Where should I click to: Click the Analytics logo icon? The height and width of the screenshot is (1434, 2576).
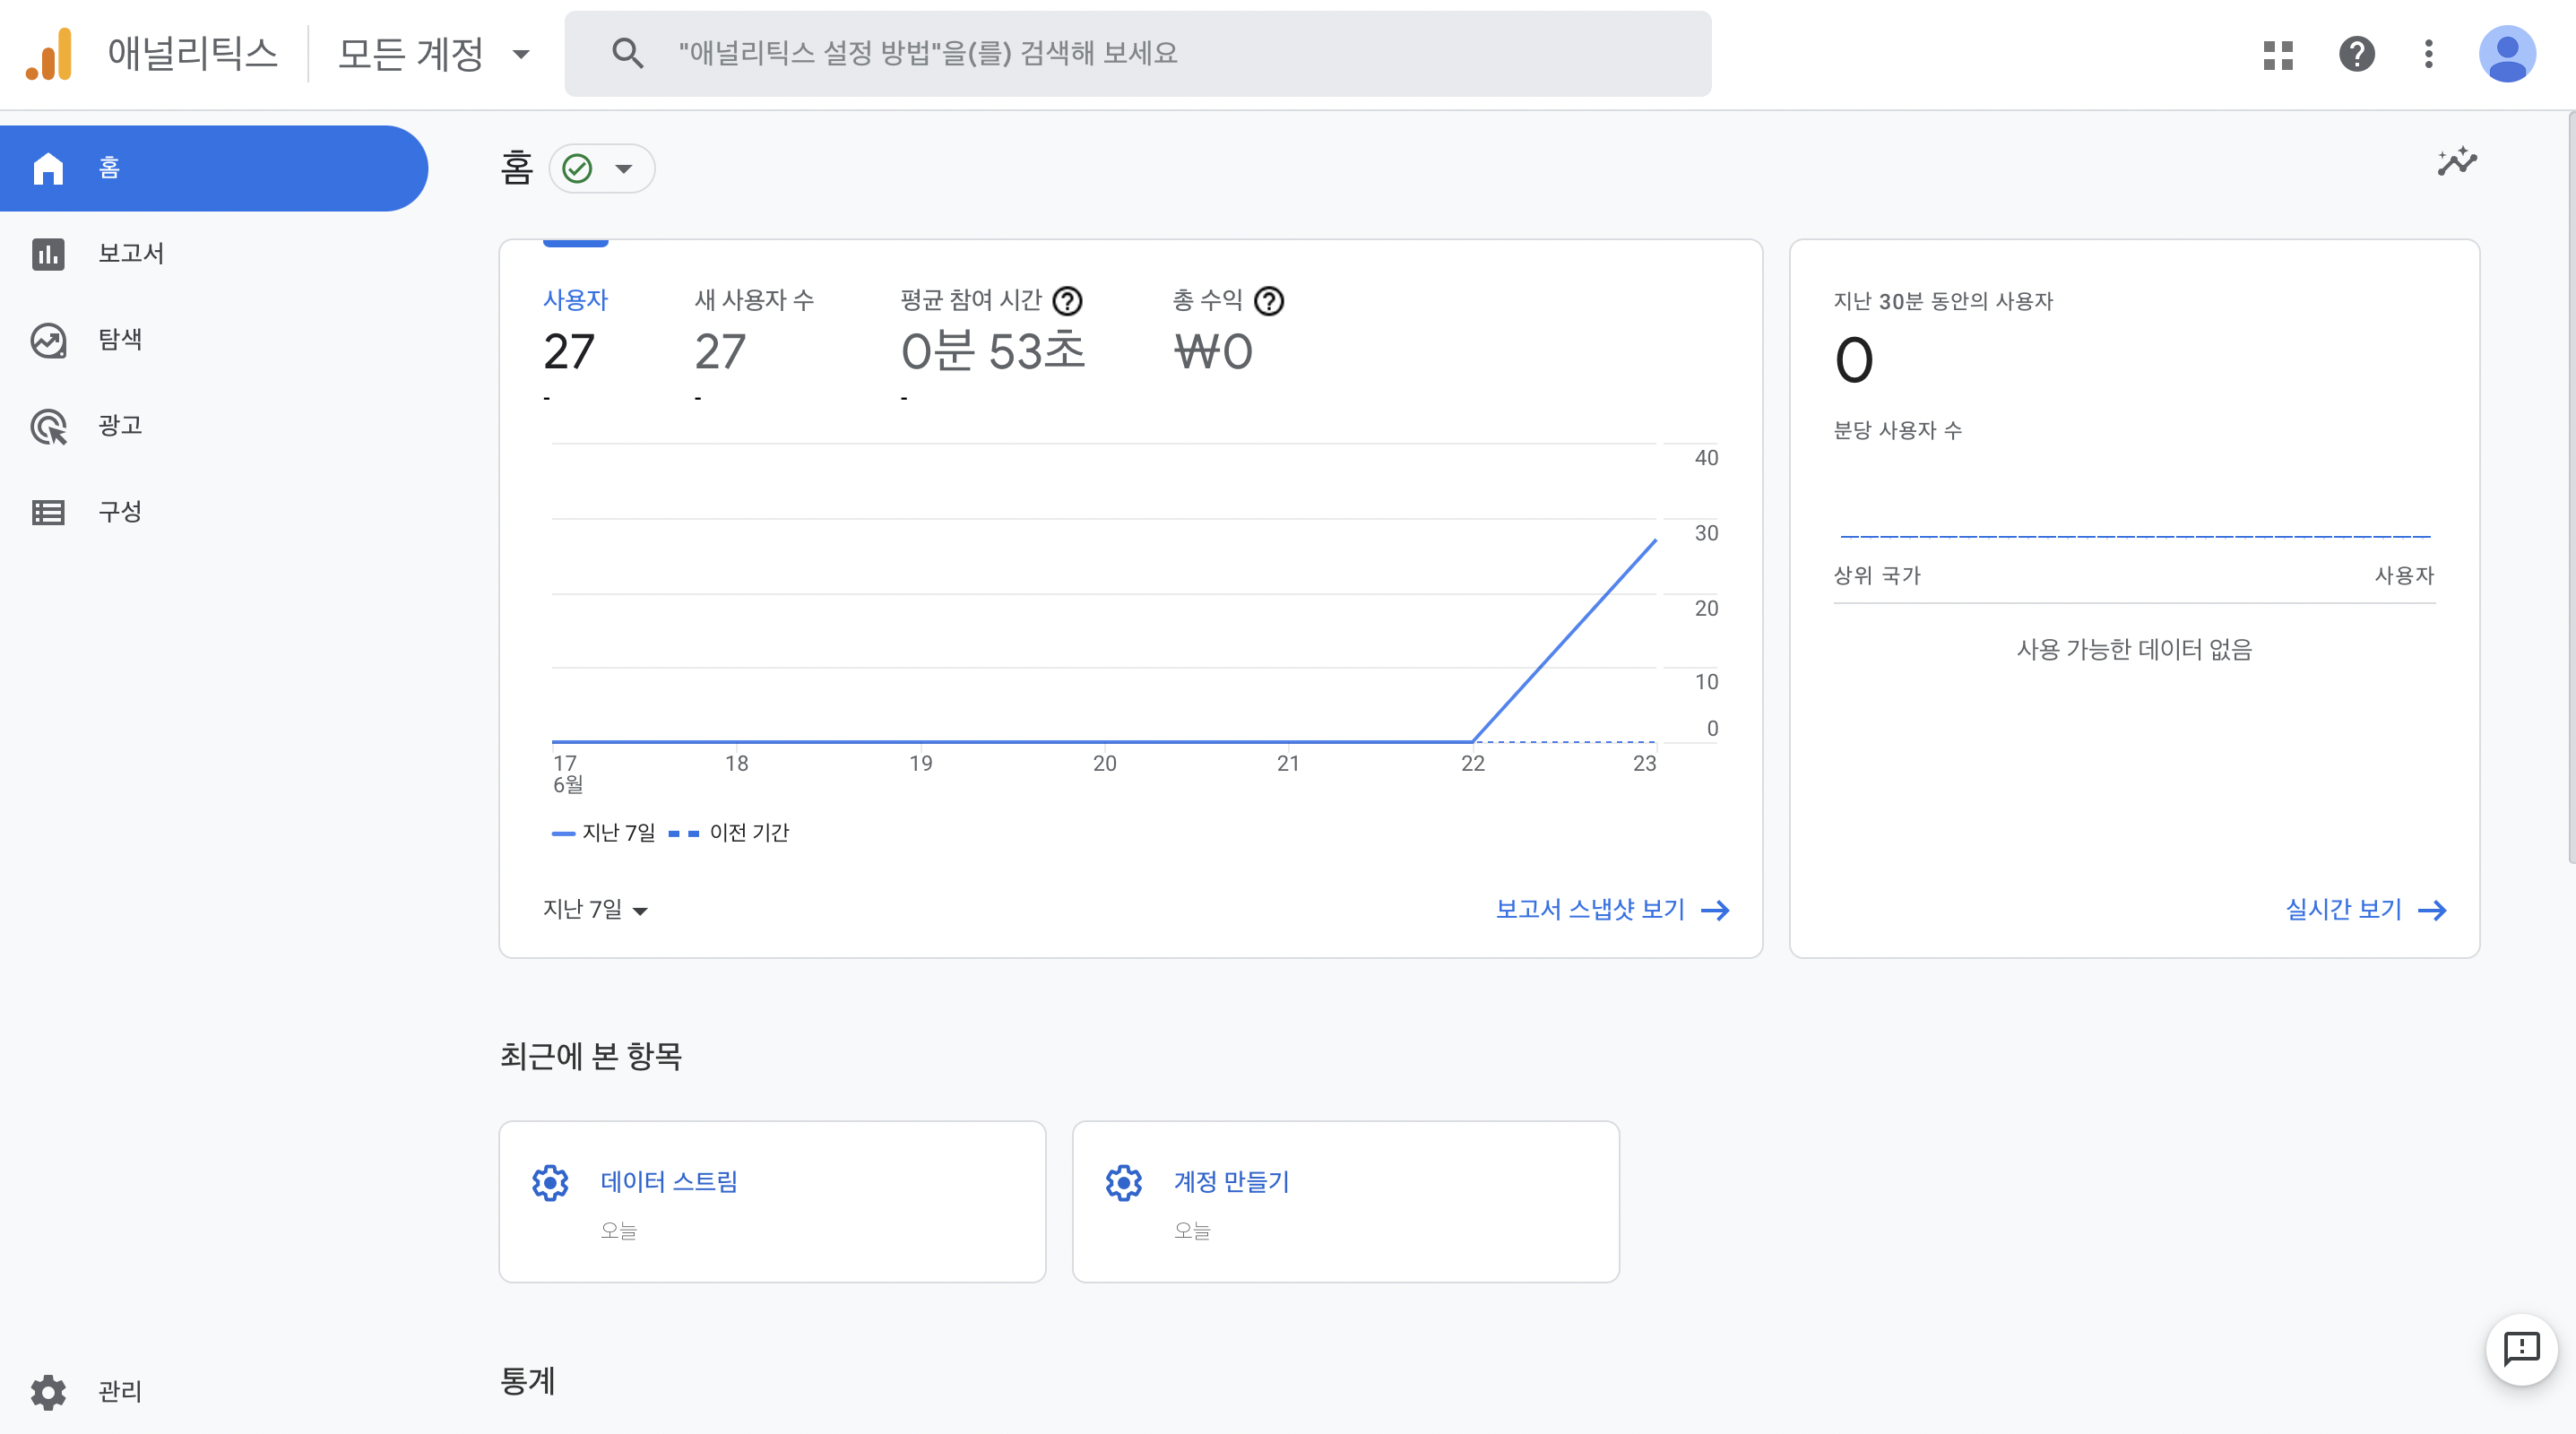click(x=50, y=54)
